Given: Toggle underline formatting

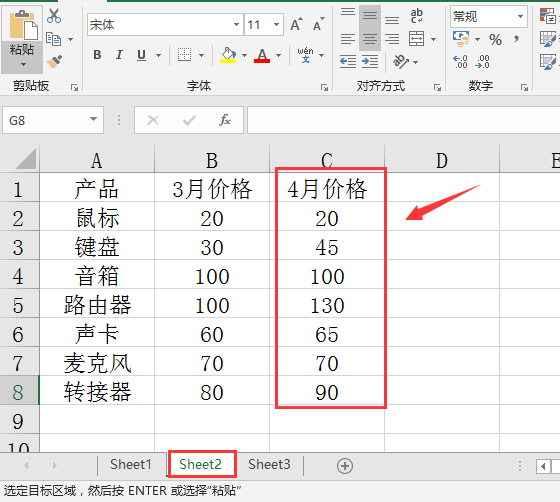Looking at the screenshot, I should pos(141,55).
